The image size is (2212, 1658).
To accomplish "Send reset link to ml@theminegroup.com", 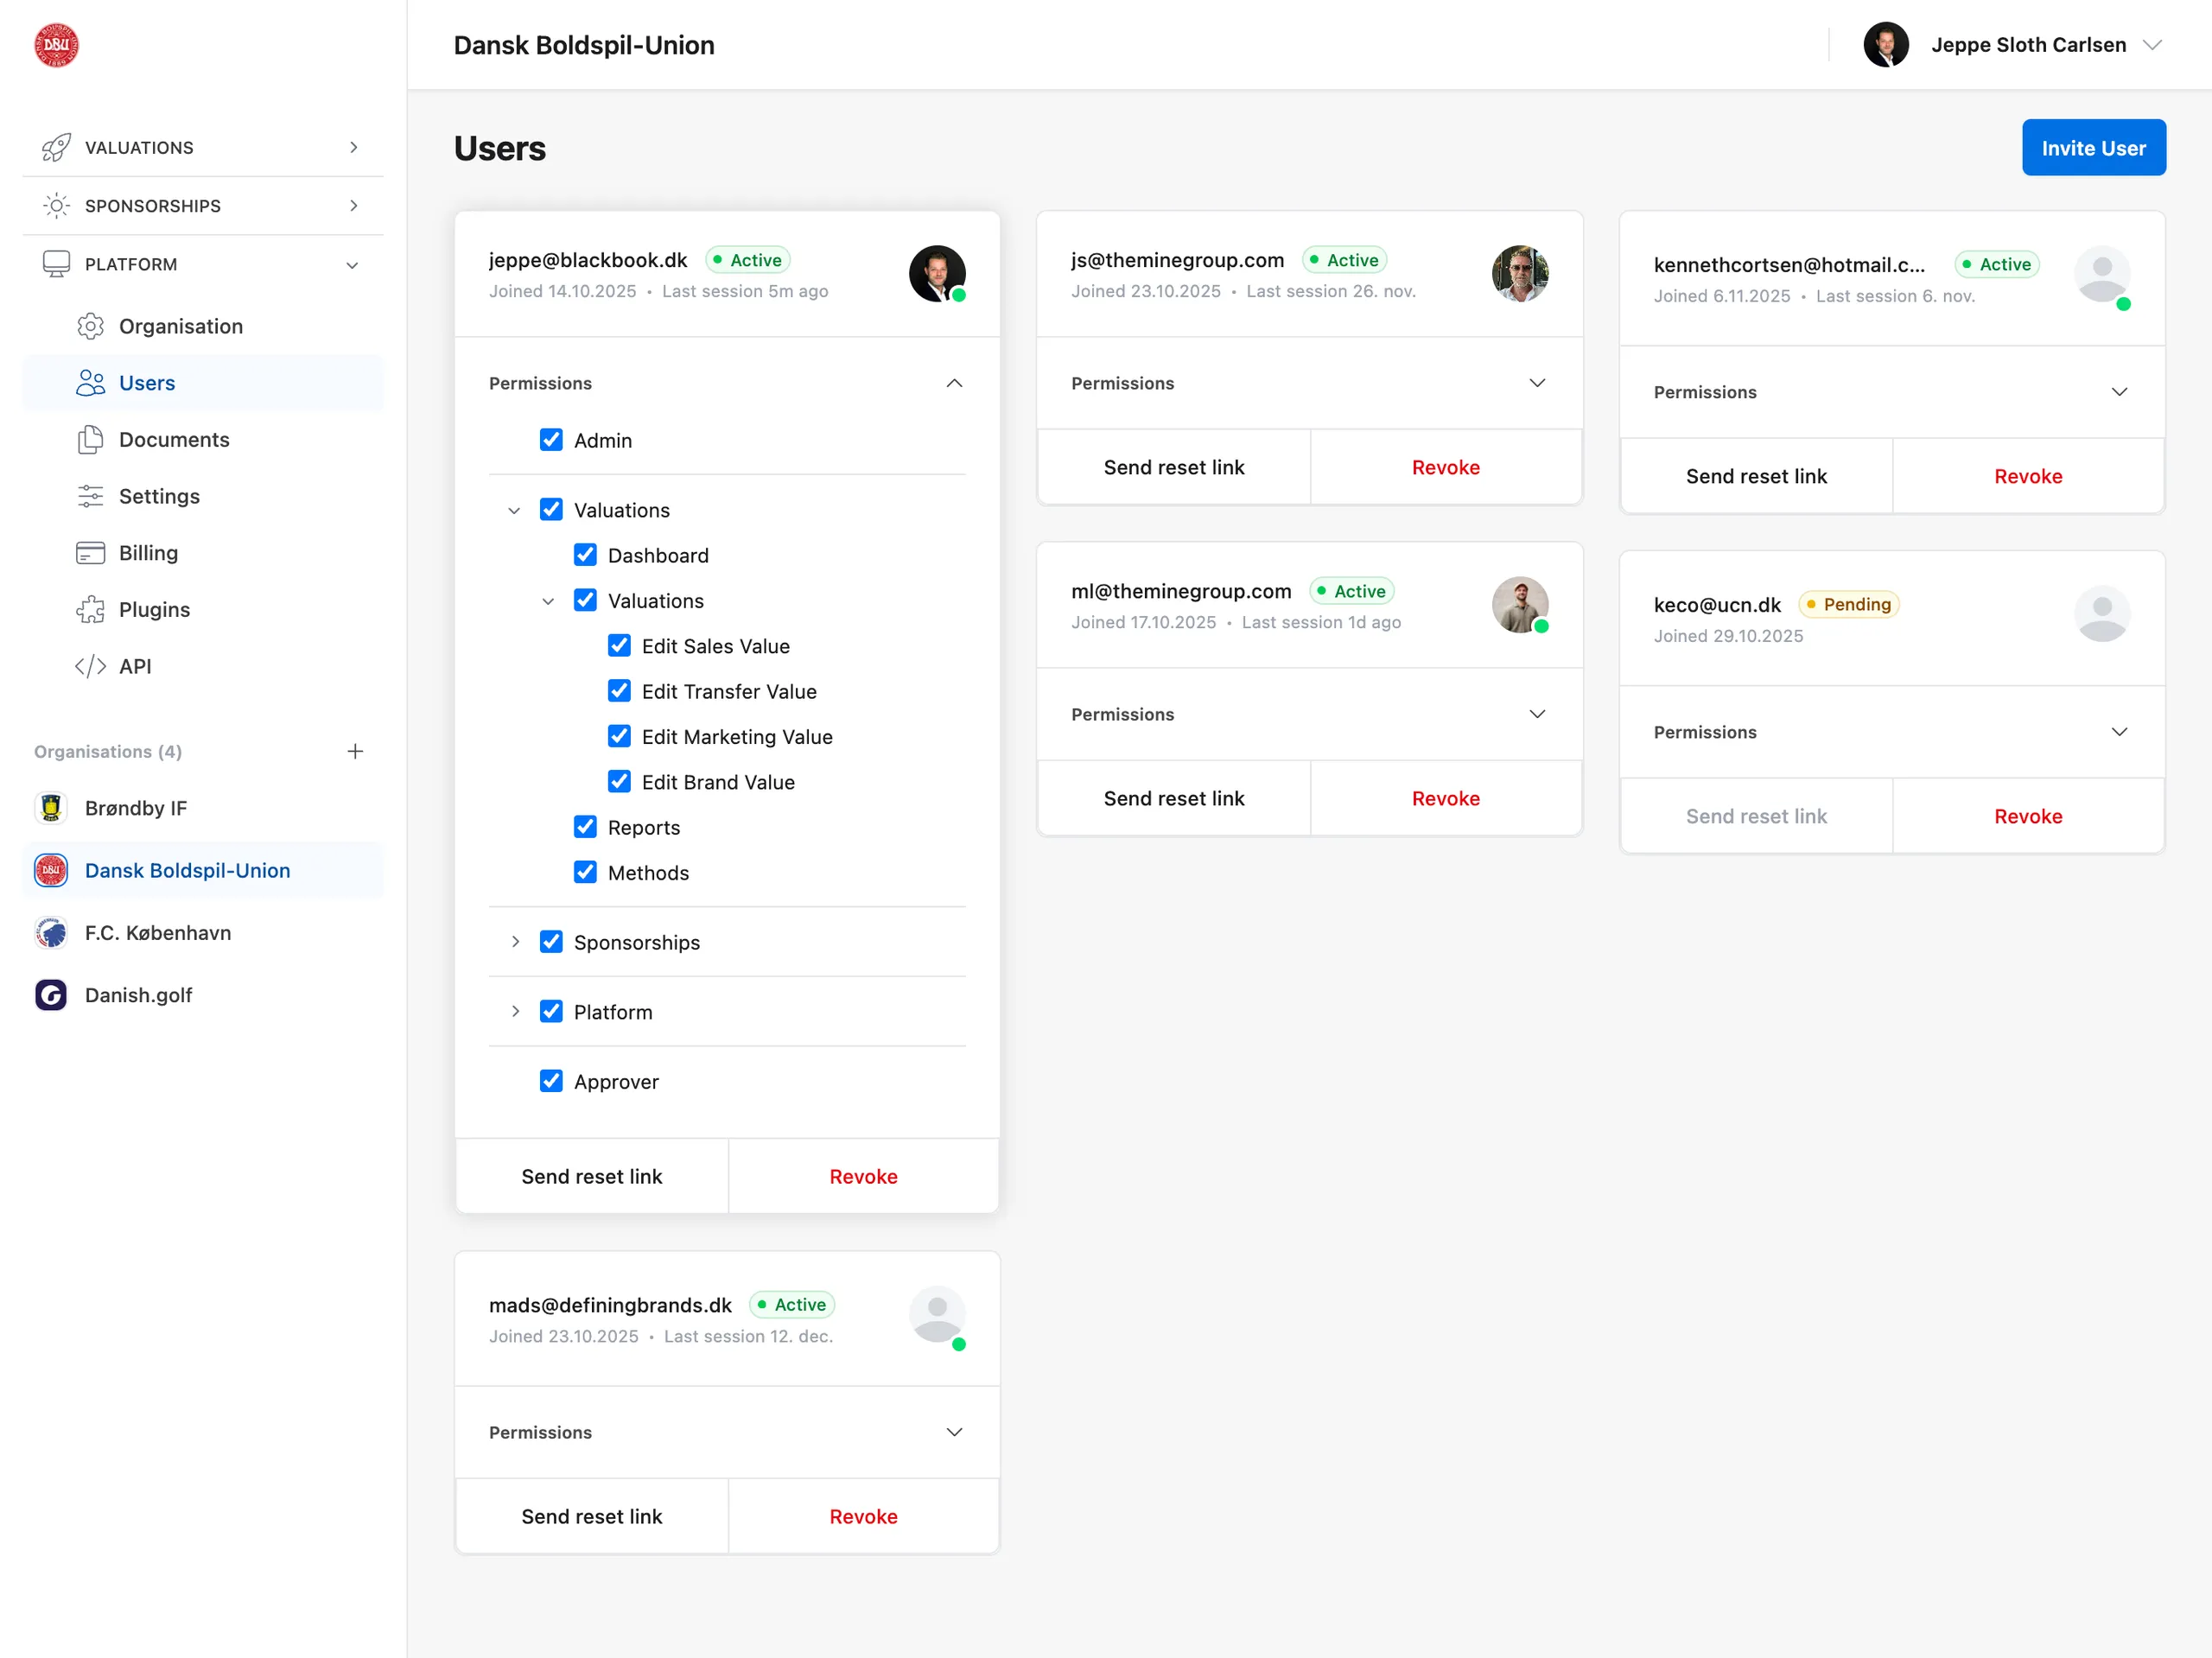I will click(1174, 798).
